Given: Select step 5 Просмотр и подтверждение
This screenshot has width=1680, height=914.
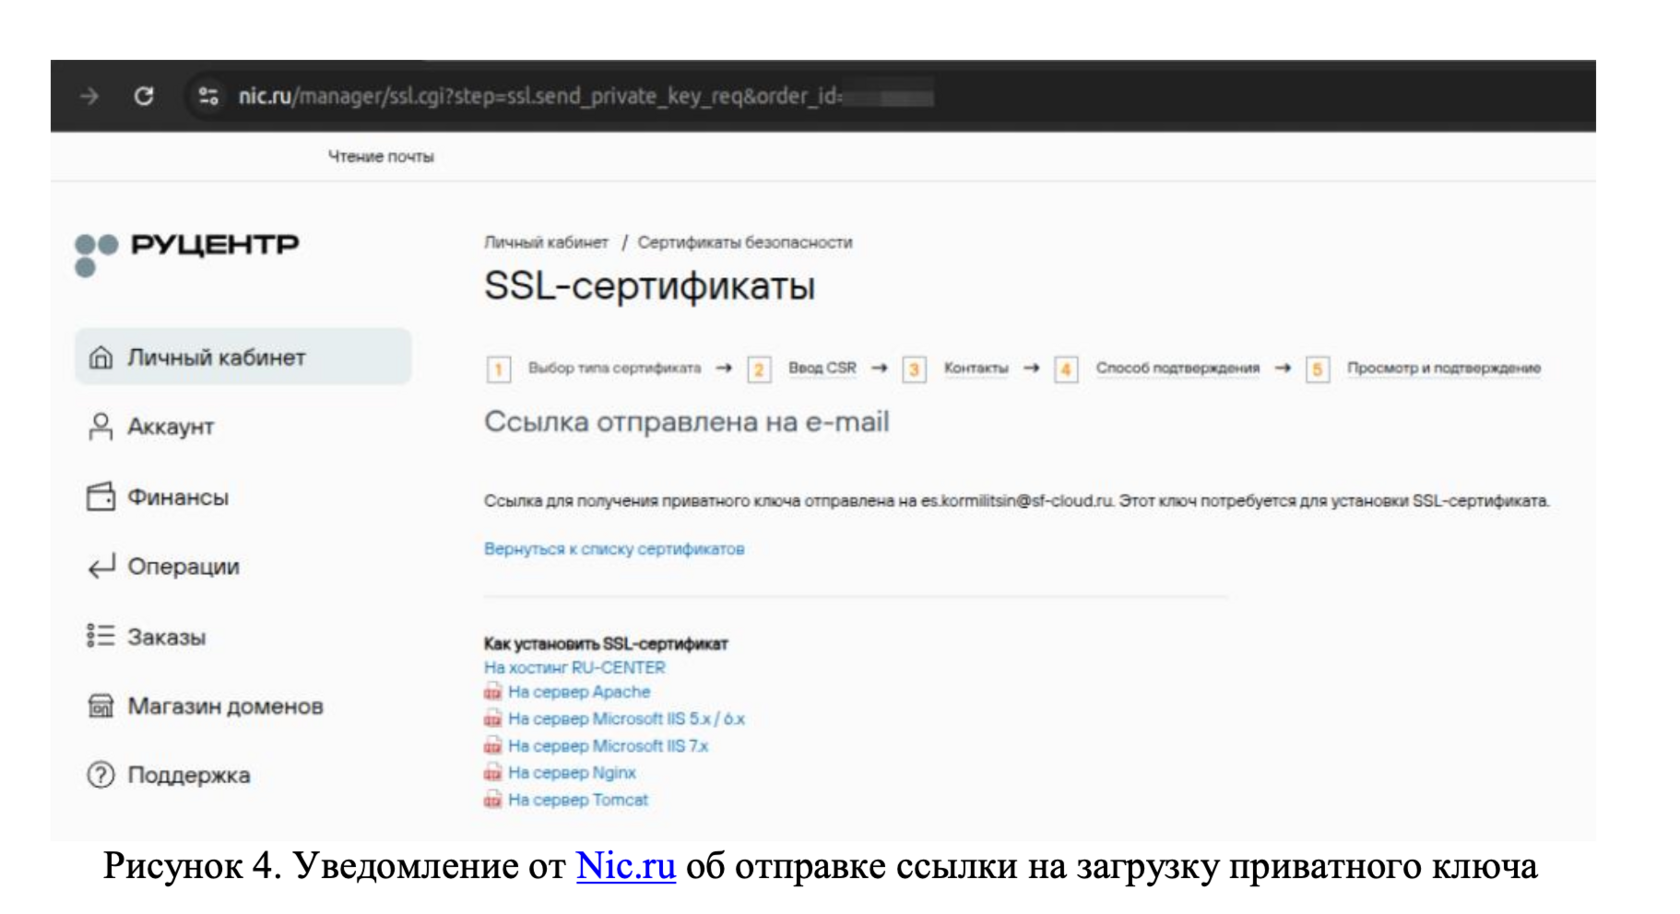Looking at the screenshot, I should pos(1424,369).
